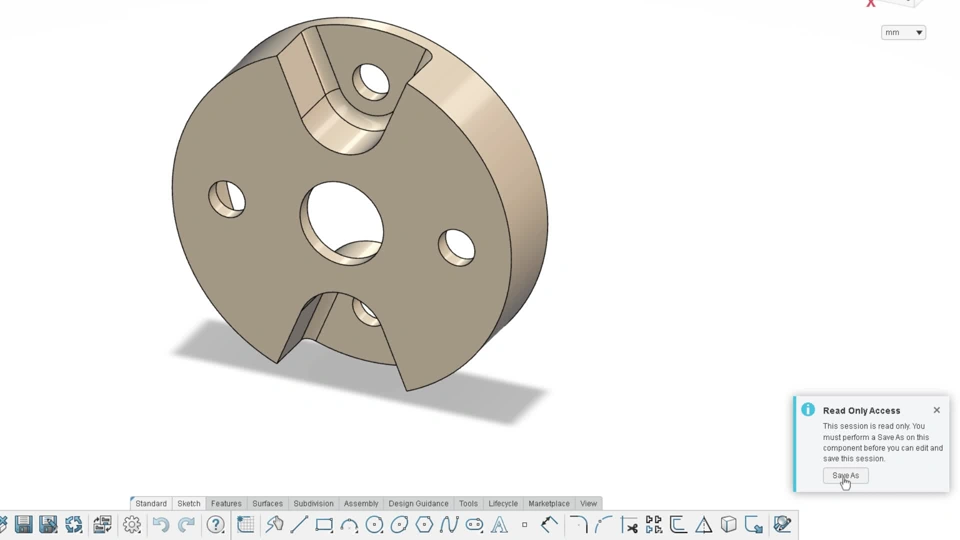
Task: Select the Rectangle sketch tool
Action: pos(324,525)
